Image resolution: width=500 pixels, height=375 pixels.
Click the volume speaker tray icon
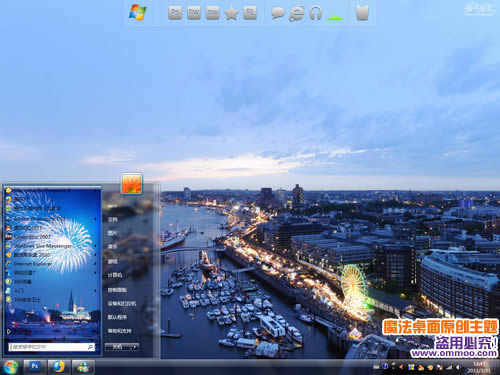point(458,367)
